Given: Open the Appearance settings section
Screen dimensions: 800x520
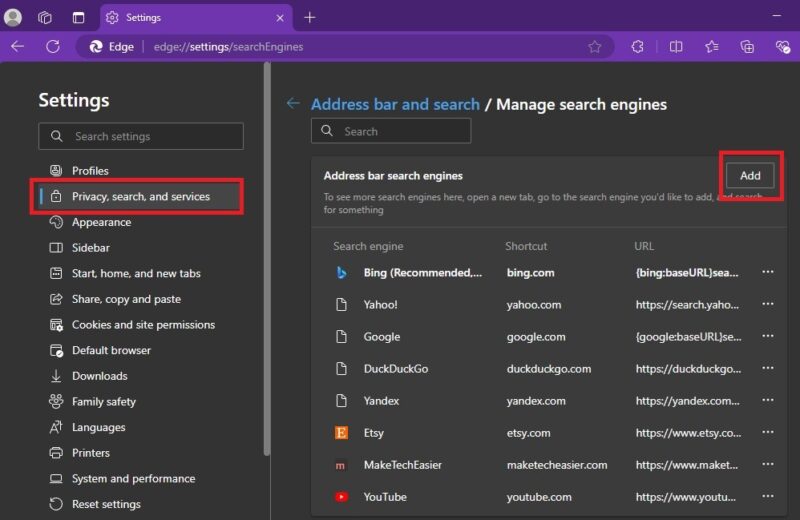Looking at the screenshot, I should tap(102, 222).
